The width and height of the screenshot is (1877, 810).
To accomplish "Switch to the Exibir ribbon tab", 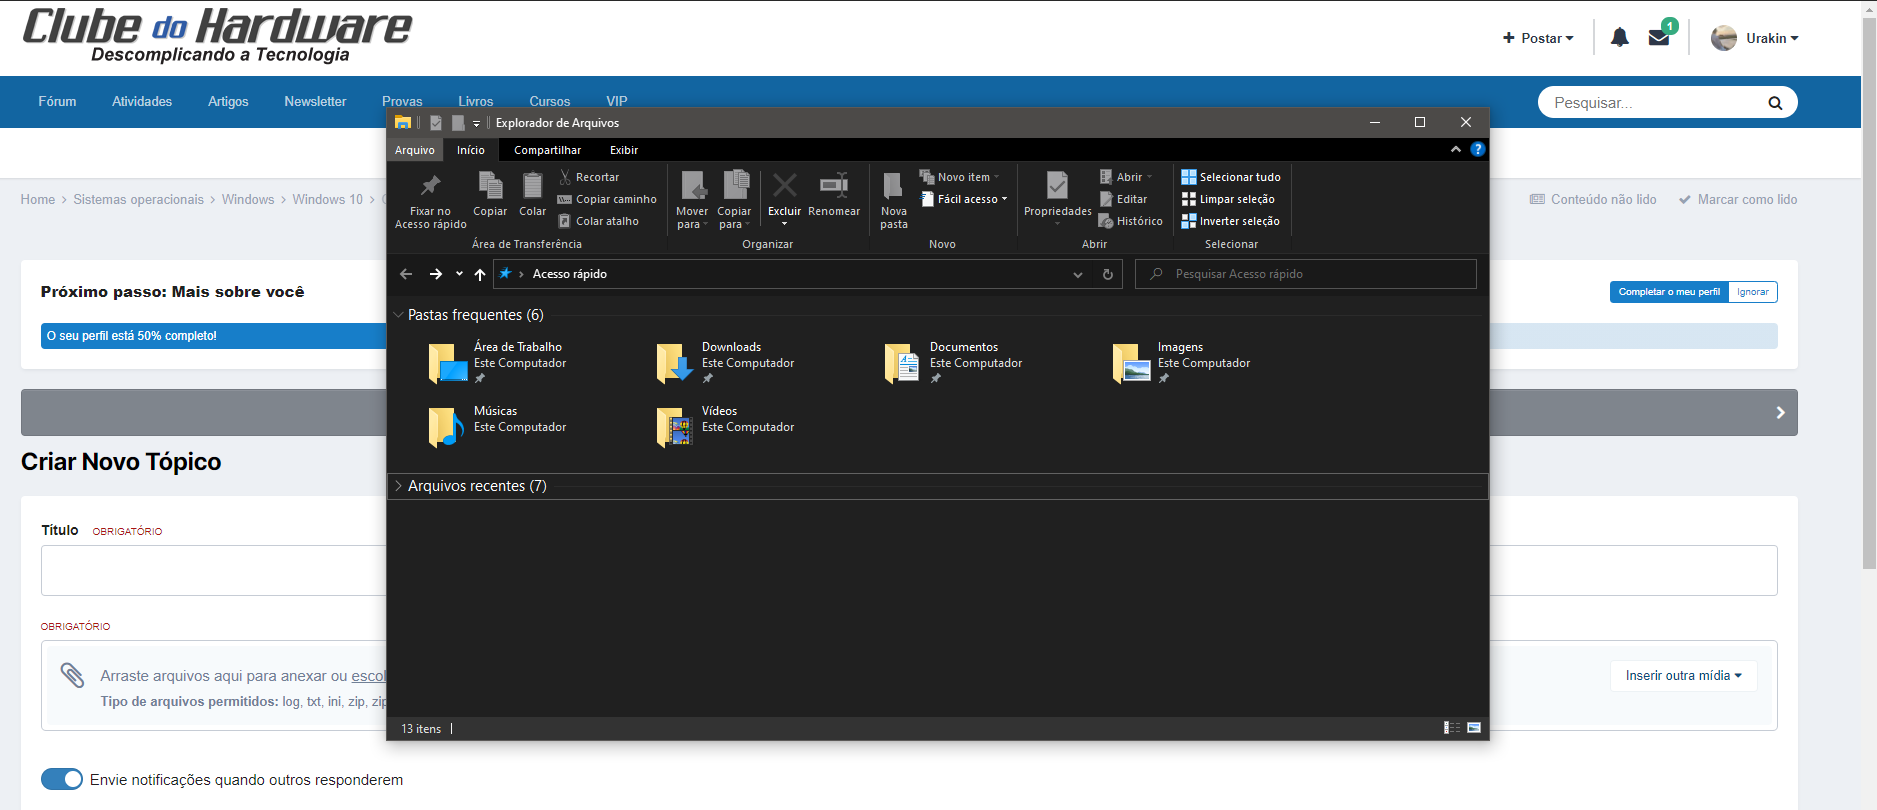I will [x=624, y=150].
